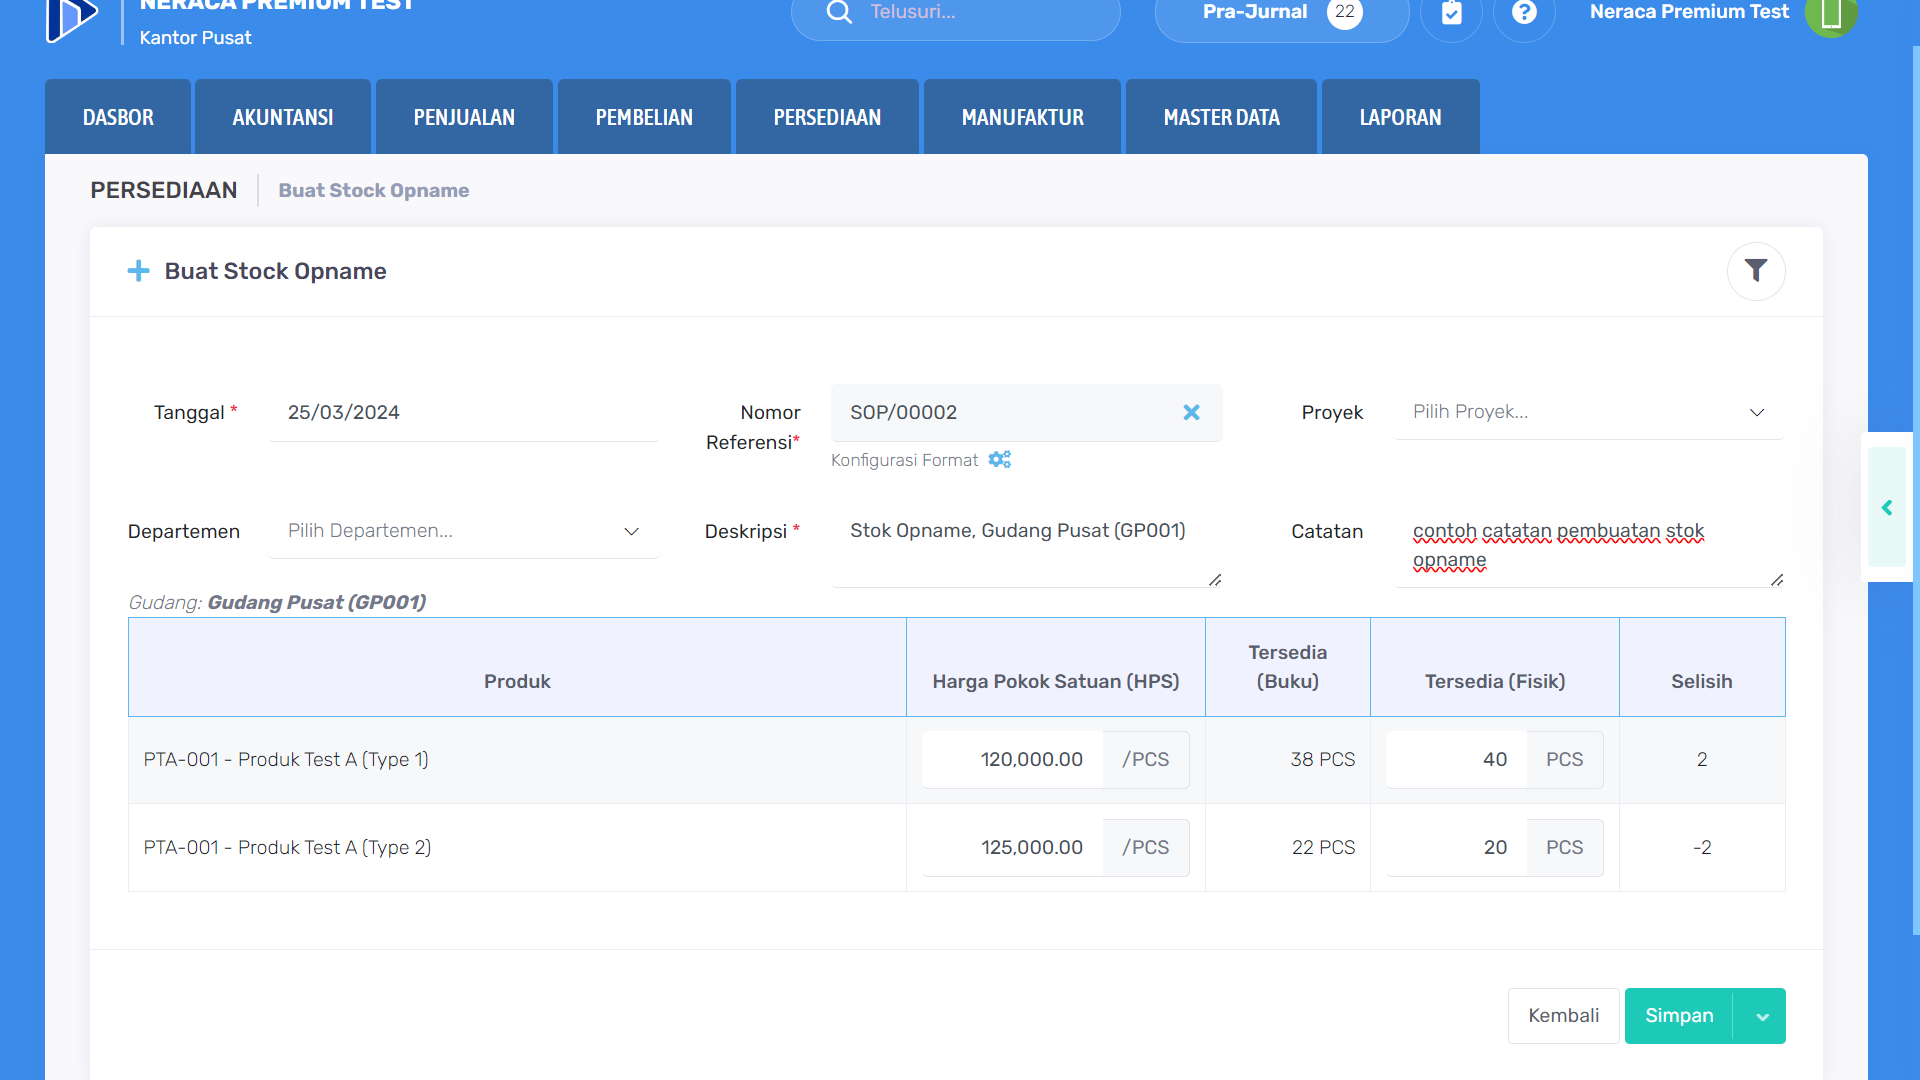Open the MASTER DATA tab
Image resolution: width=1920 pixels, height=1080 pixels.
pyautogui.click(x=1221, y=117)
